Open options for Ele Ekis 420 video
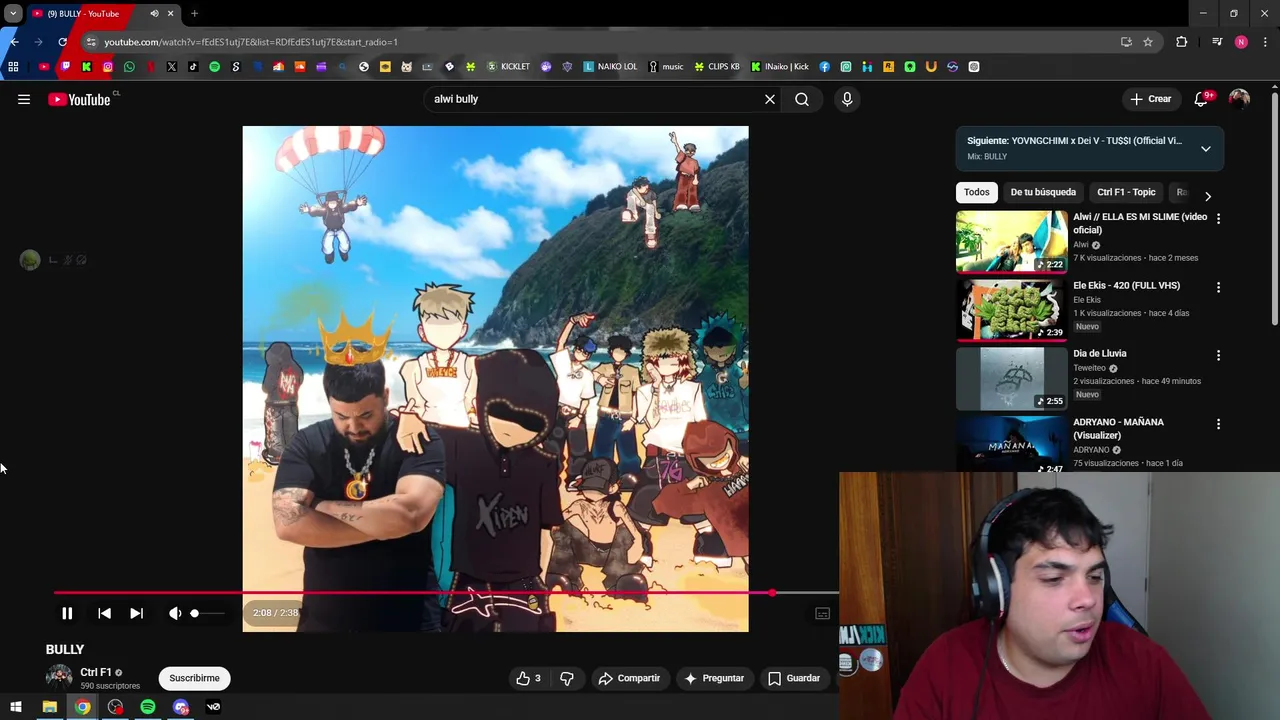This screenshot has width=1280, height=720. (1218, 287)
